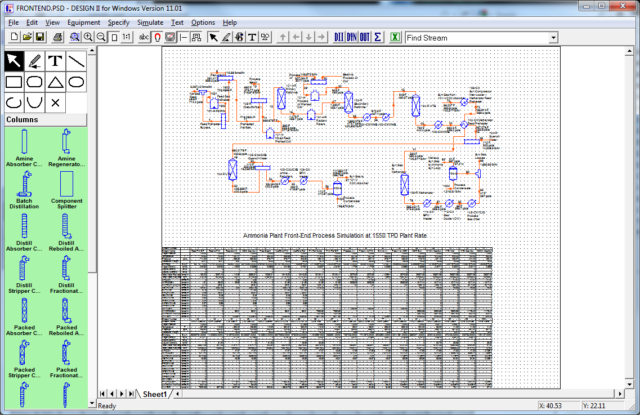Select the pencil draw tool in palette
The width and height of the screenshot is (640, 415).
coord(35,61)
